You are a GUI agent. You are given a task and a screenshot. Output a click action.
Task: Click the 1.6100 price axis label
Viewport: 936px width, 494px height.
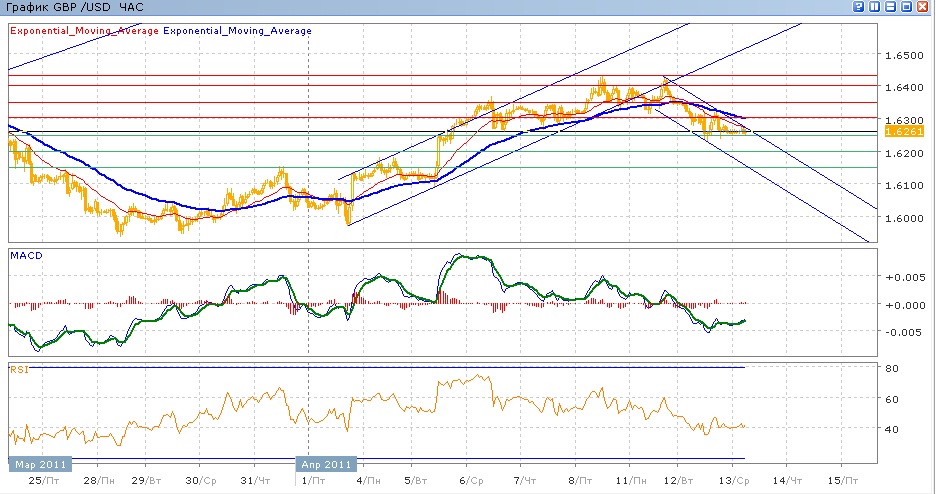pyautogui.click(x=903, y=185)
